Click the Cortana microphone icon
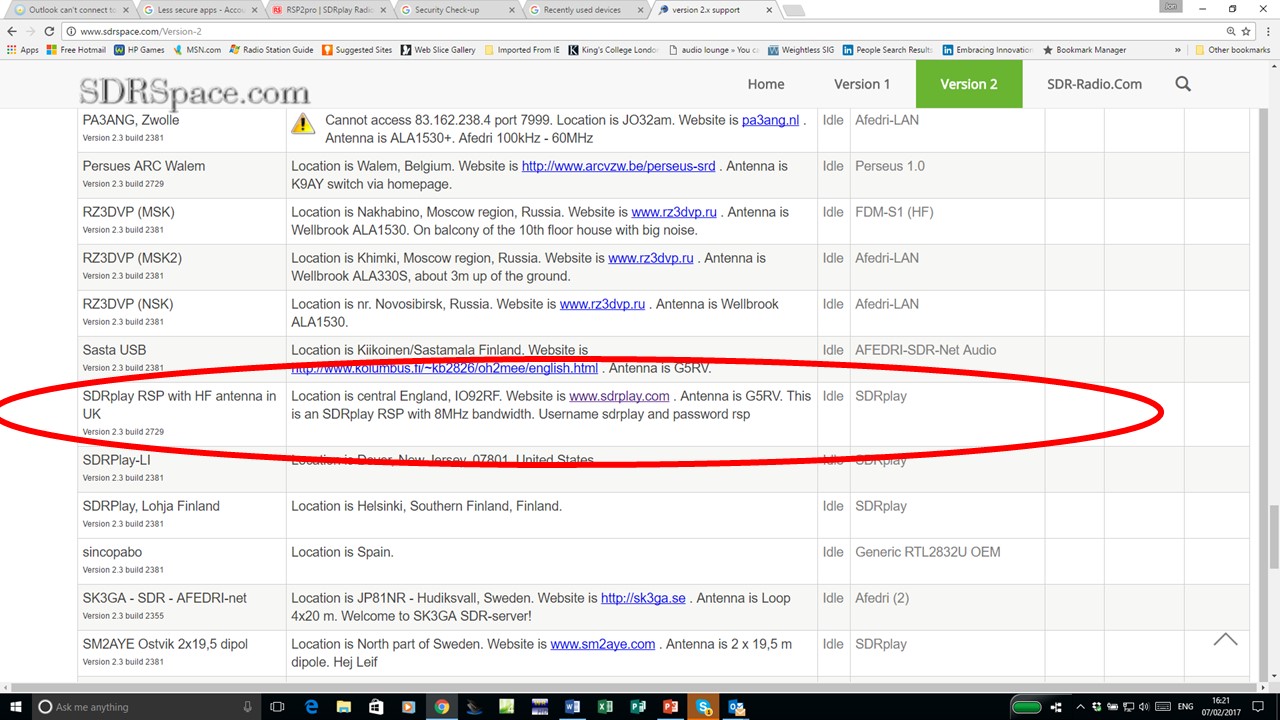Image resolution: width=1280 pixels, height=720 pixels. (248, 707)
